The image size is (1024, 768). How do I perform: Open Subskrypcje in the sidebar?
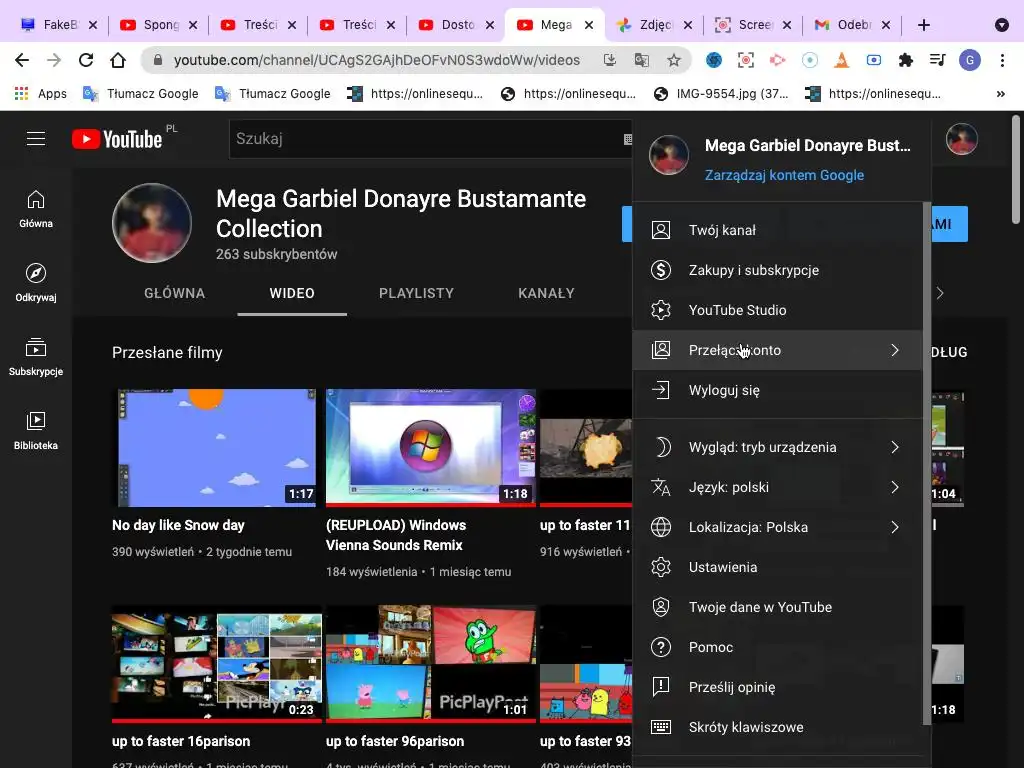(x=36, y=357)
